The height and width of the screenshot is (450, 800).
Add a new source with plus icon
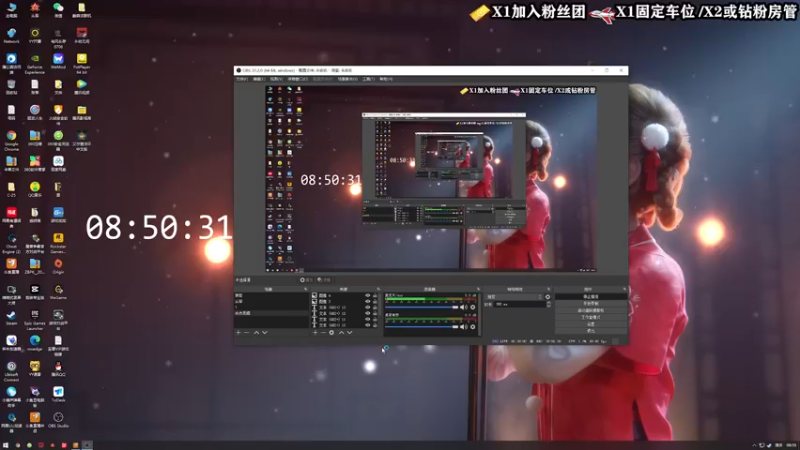(315, 333)
